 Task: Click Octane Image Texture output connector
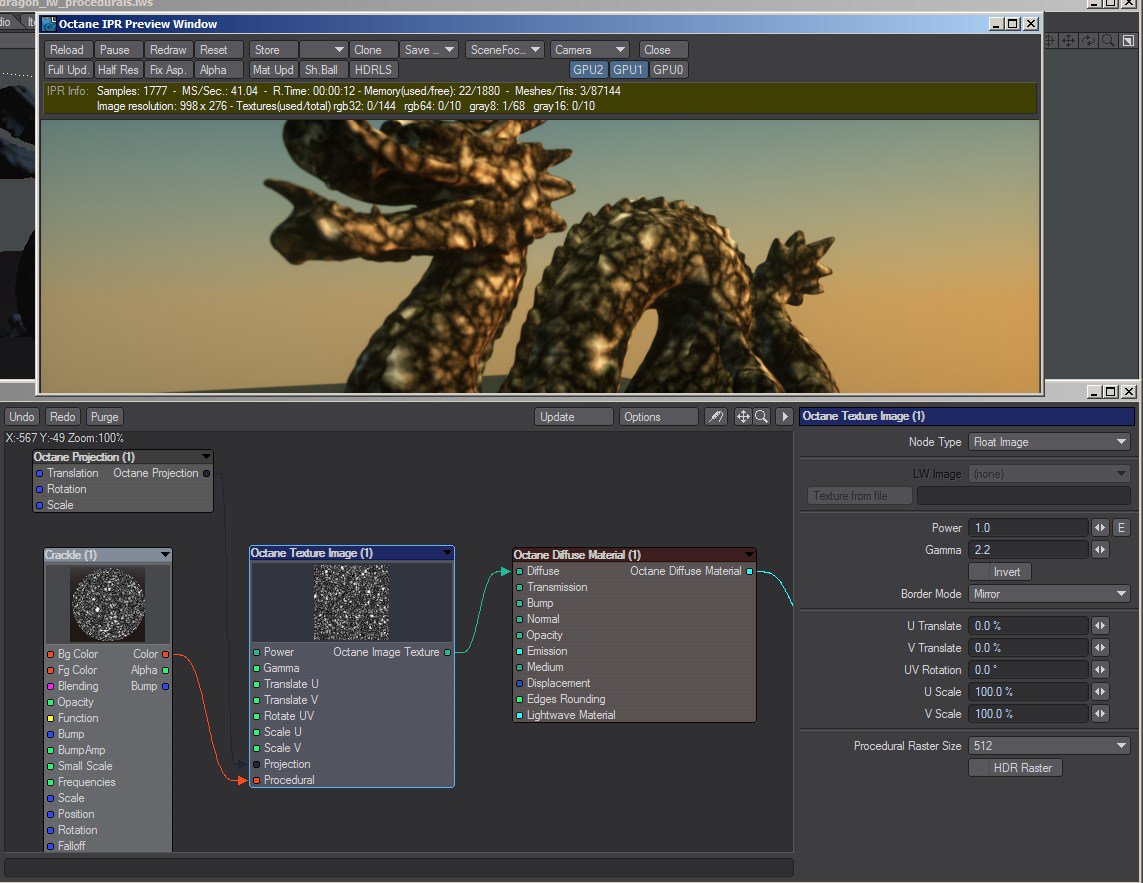(447, 652)
